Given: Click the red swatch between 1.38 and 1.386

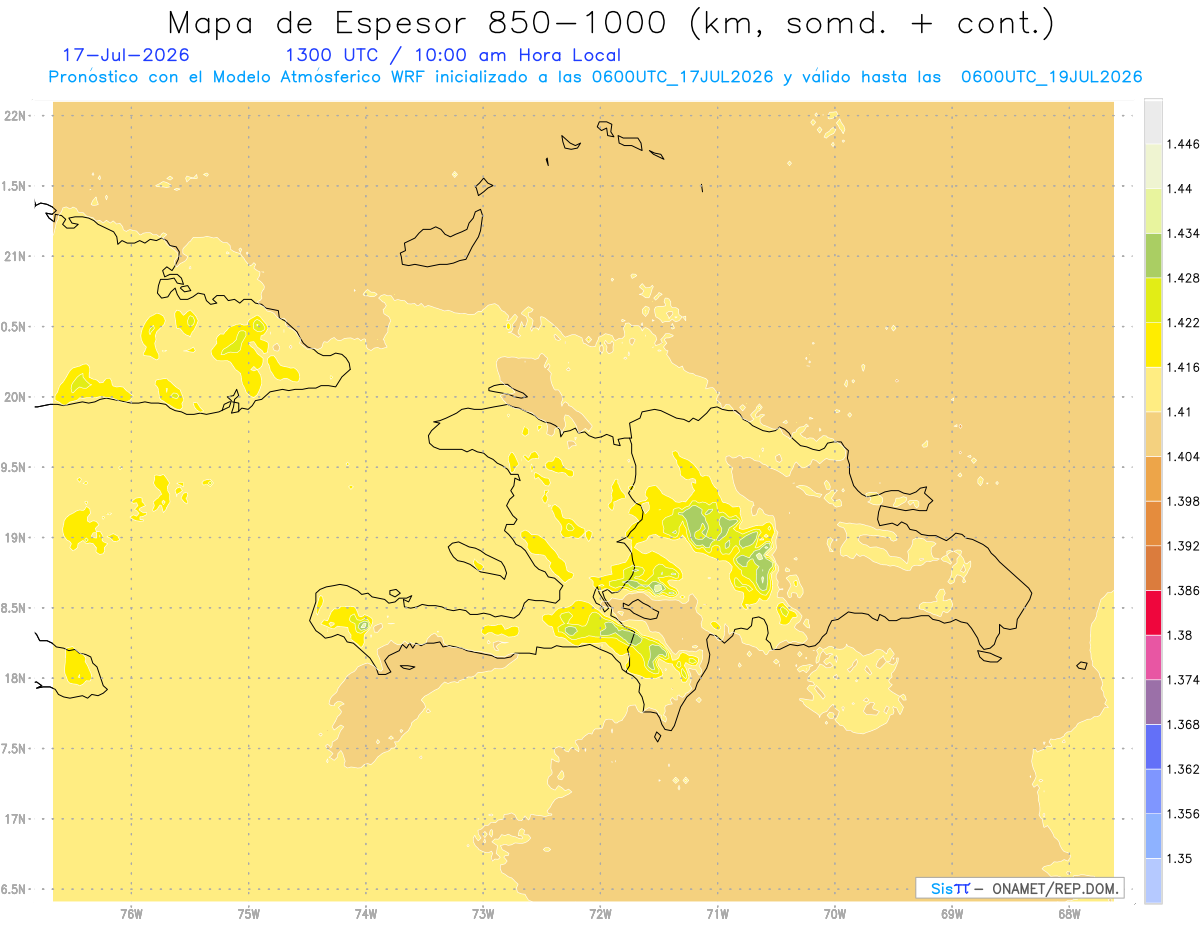Looking at the screenshot, I should pos(1153,612).
